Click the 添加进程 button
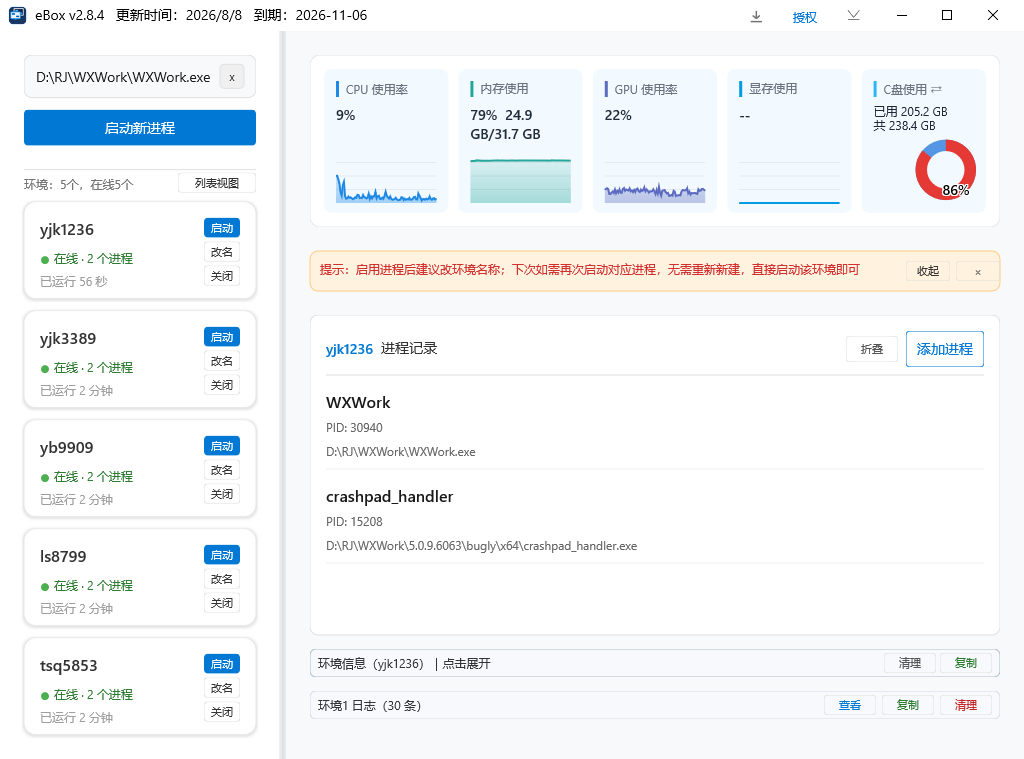The image size is (1024, 759). coord(945,349)
